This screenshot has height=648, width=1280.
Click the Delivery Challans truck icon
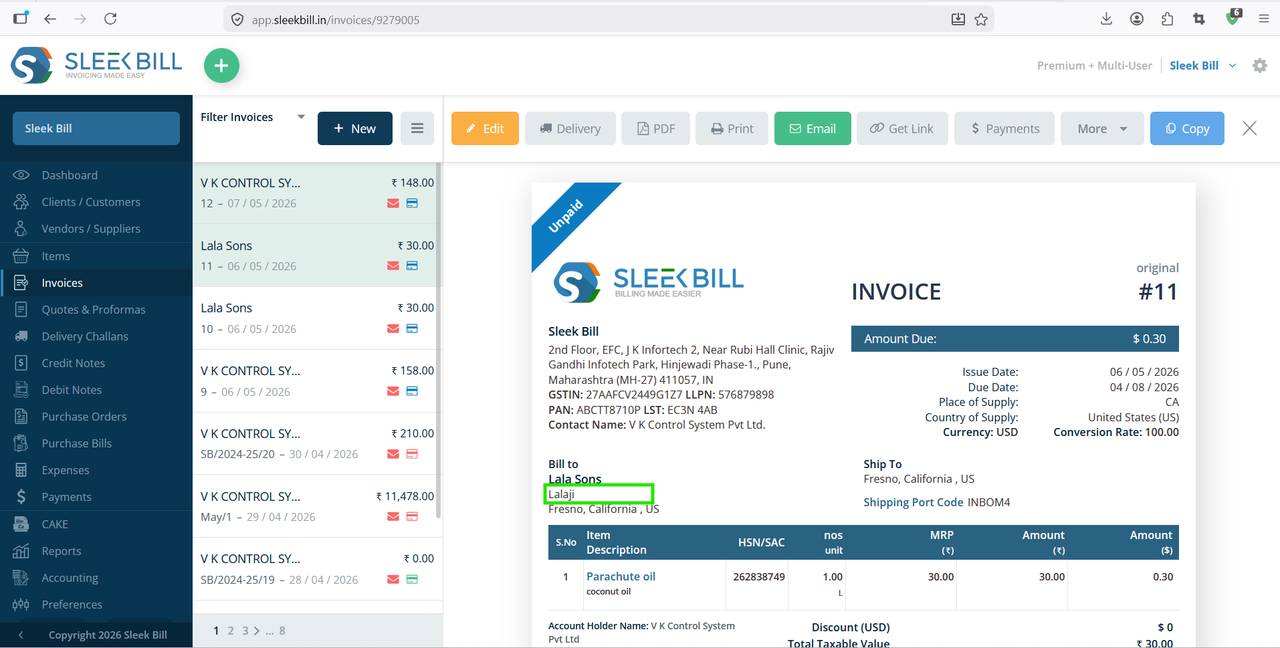(21, 337)
